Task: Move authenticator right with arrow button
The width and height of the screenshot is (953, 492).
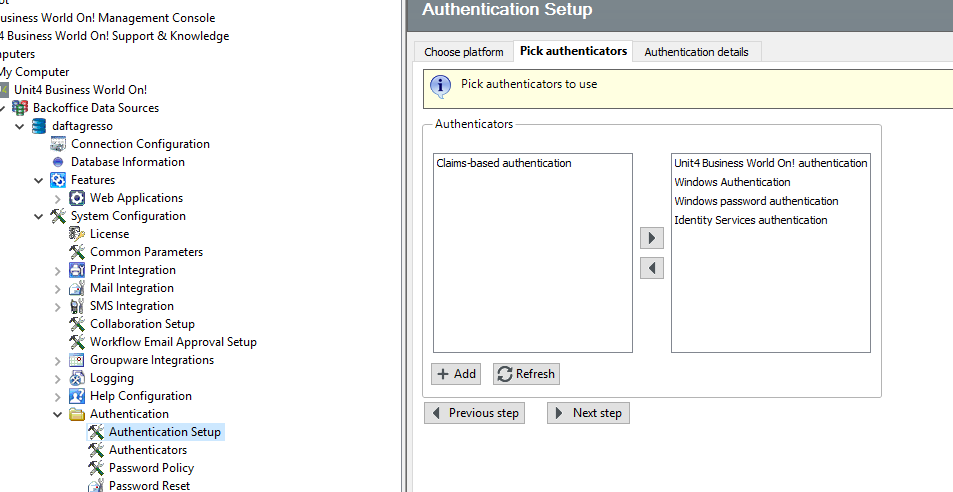Action: tap(652, 238)
